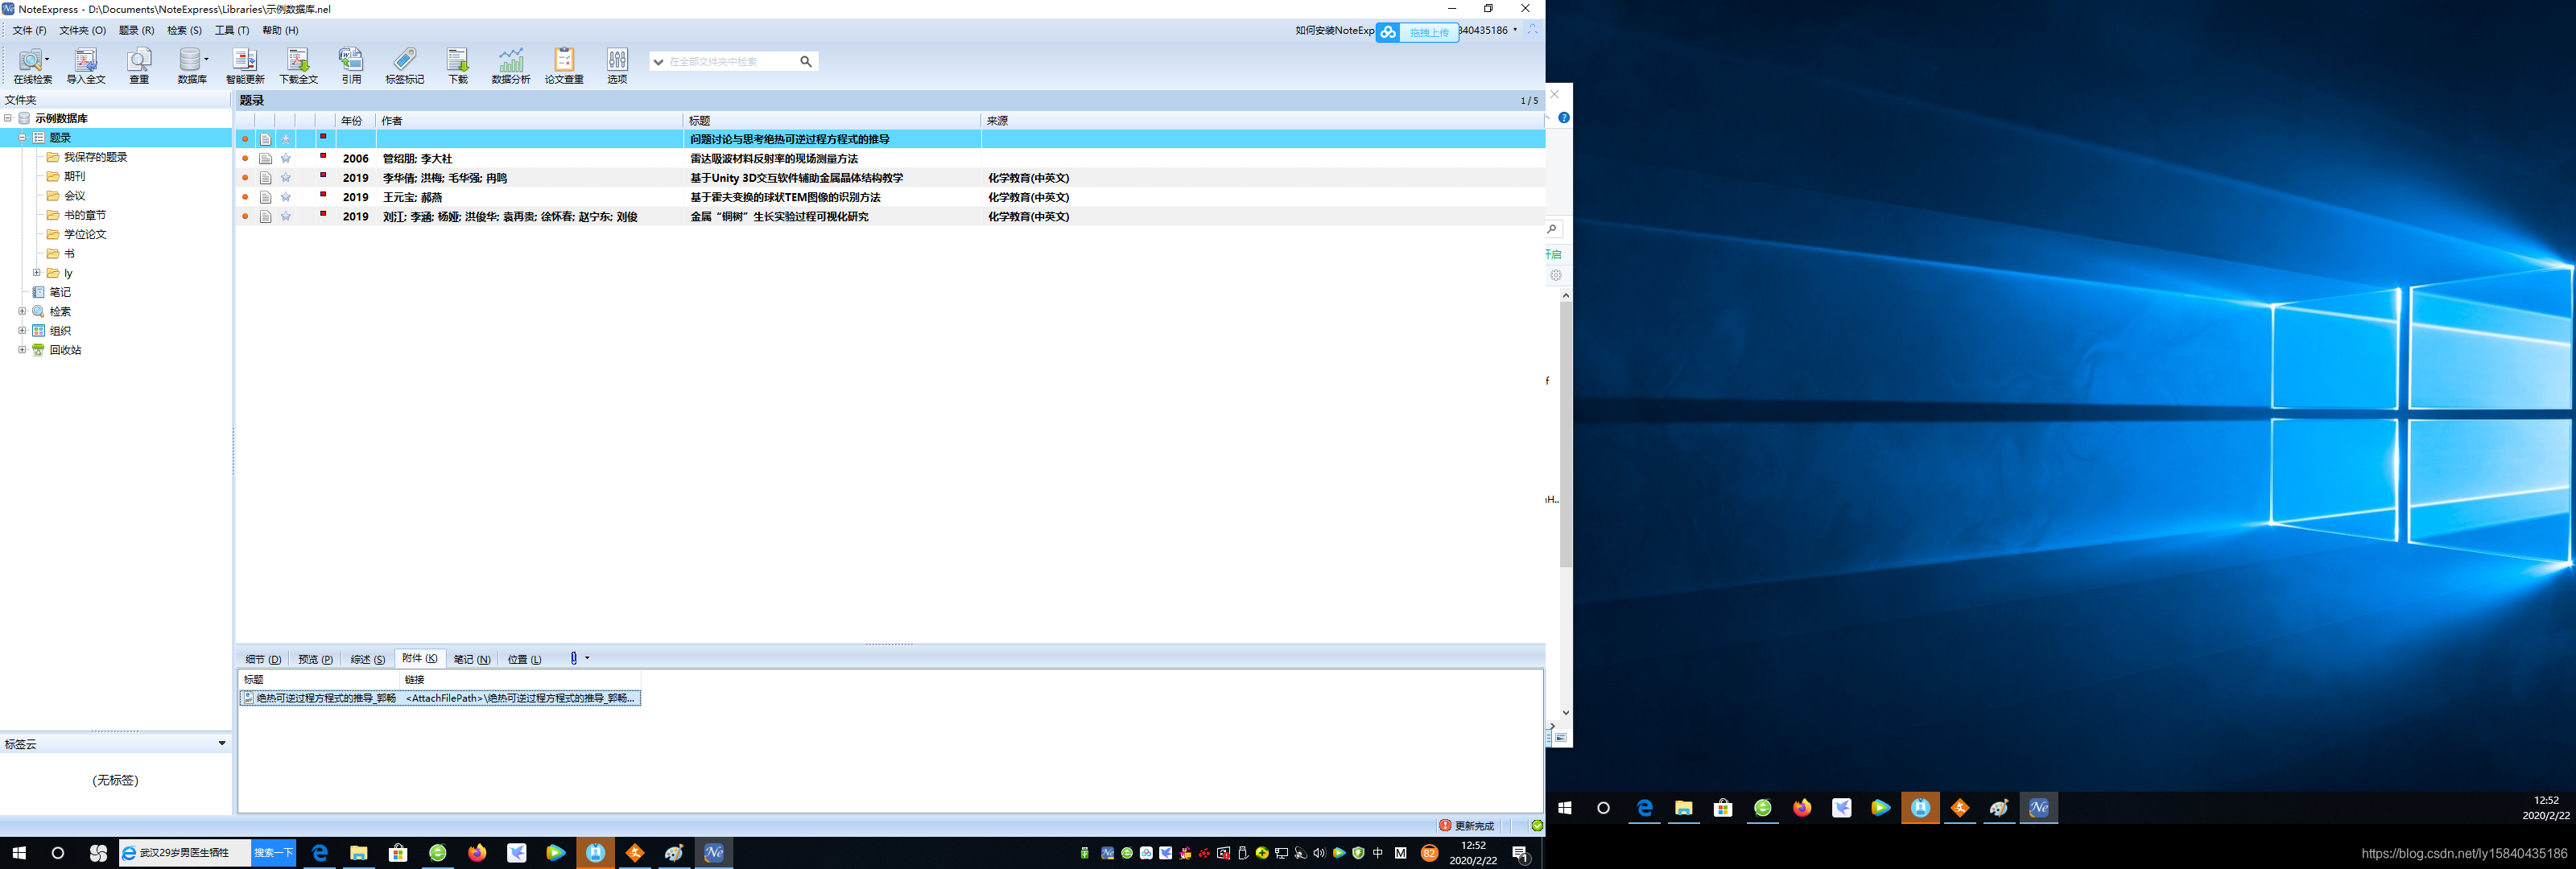This screenshot has height=869, width=2576.
Task: Open the 标签云 panel dropdown arrow
Action: (222, 744)
